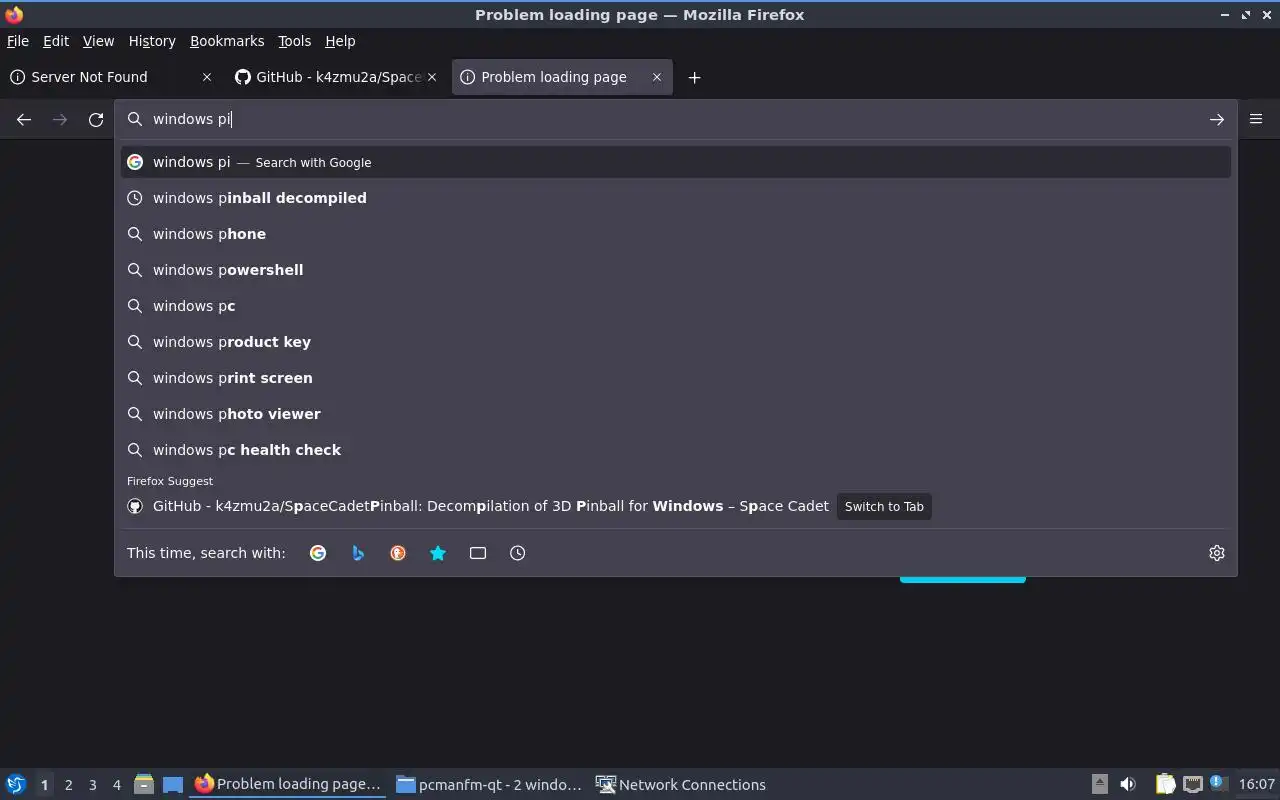Open the start menu in taskbar
The image size is (1280, 800).
(16, 784)
